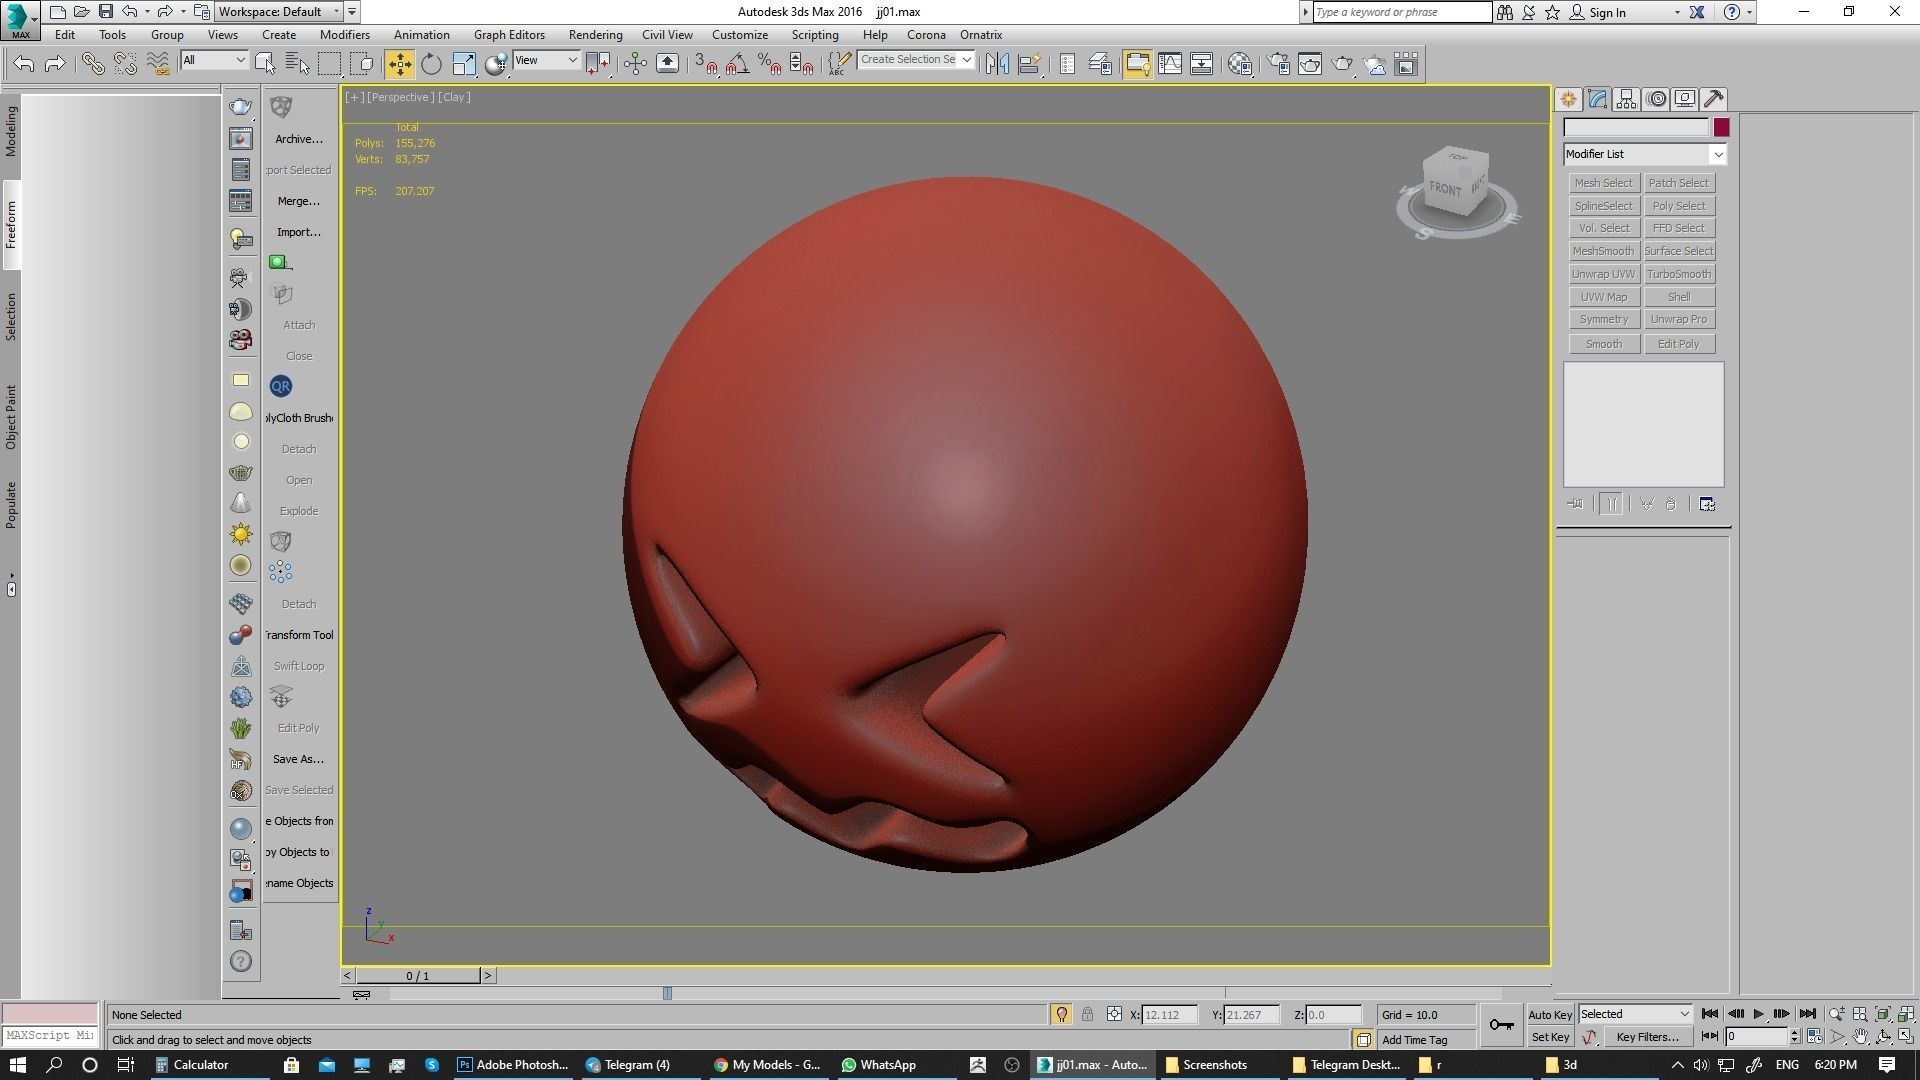Screen dimensions: 1920x1080
Task: Toggle Select and Move tool
Action: [x=399, y=64]
